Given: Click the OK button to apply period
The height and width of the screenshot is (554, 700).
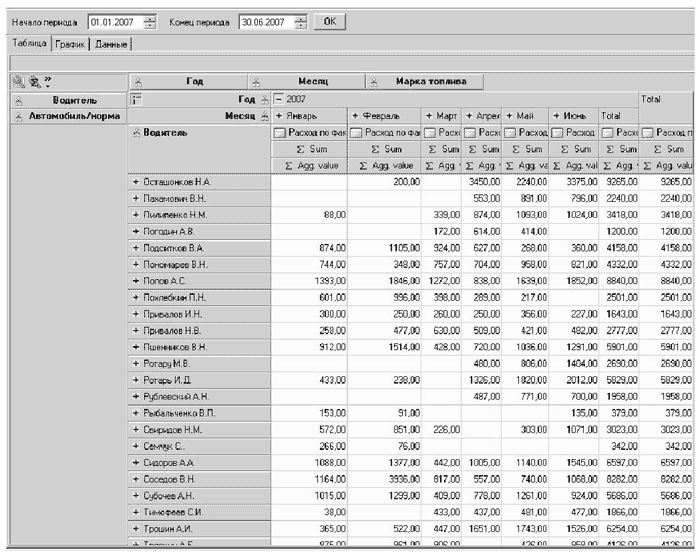Looking at the screenshot, I should [x=330, y=21].
